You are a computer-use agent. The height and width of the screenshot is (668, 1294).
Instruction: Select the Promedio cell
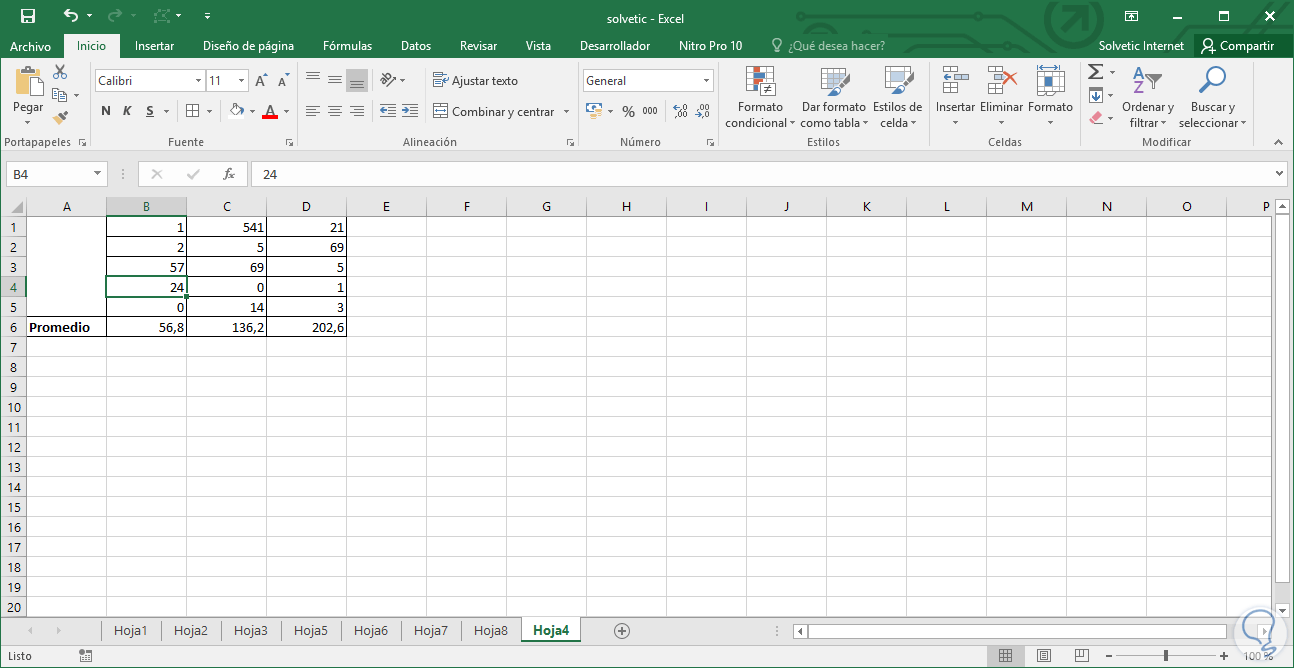[x=66, y=327]
